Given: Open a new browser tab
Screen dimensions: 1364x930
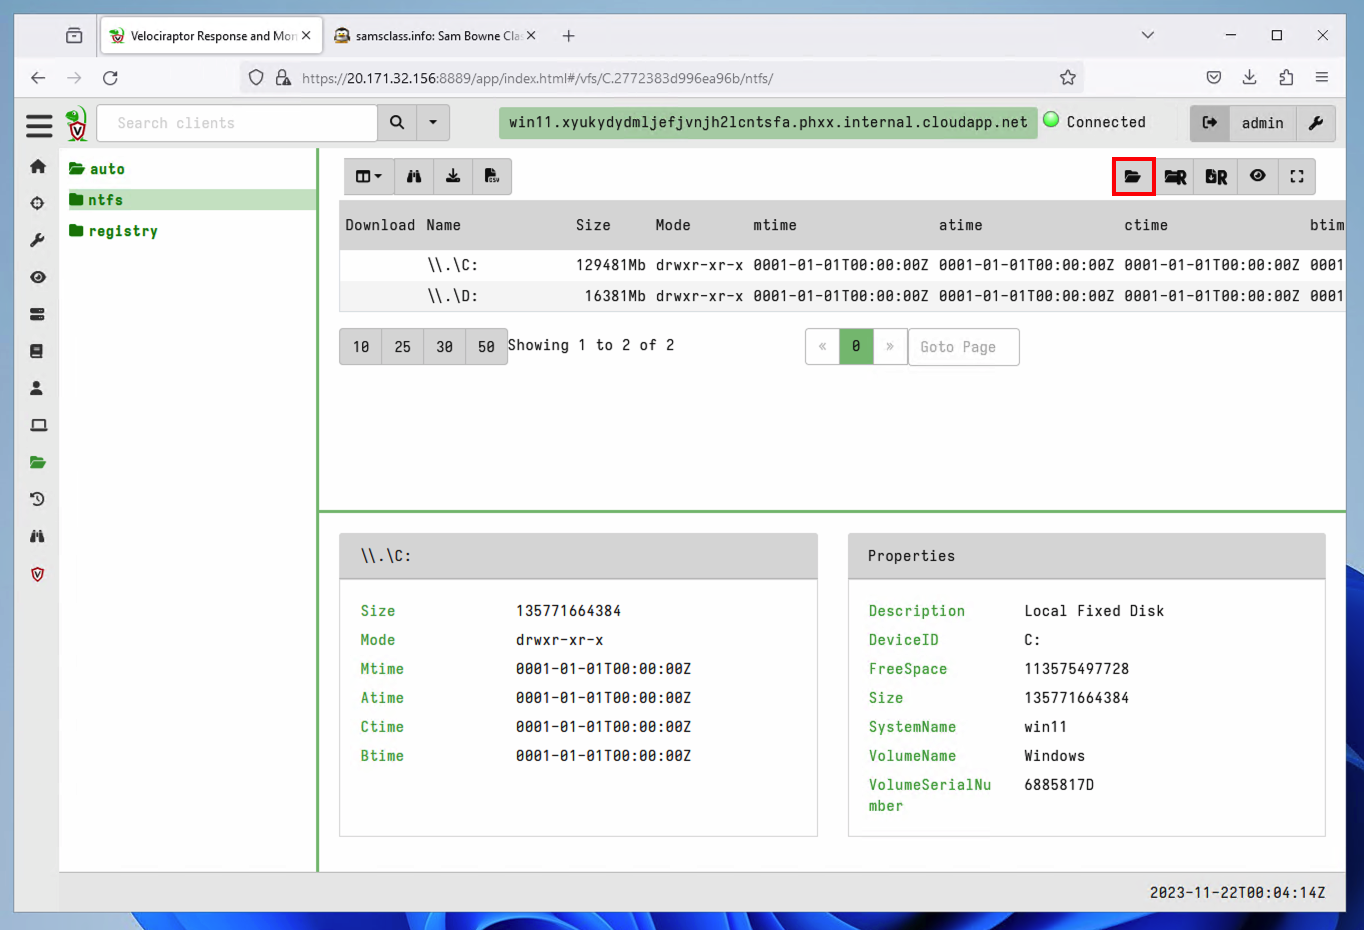Looking at the screenshot, I should coord(568,36).
